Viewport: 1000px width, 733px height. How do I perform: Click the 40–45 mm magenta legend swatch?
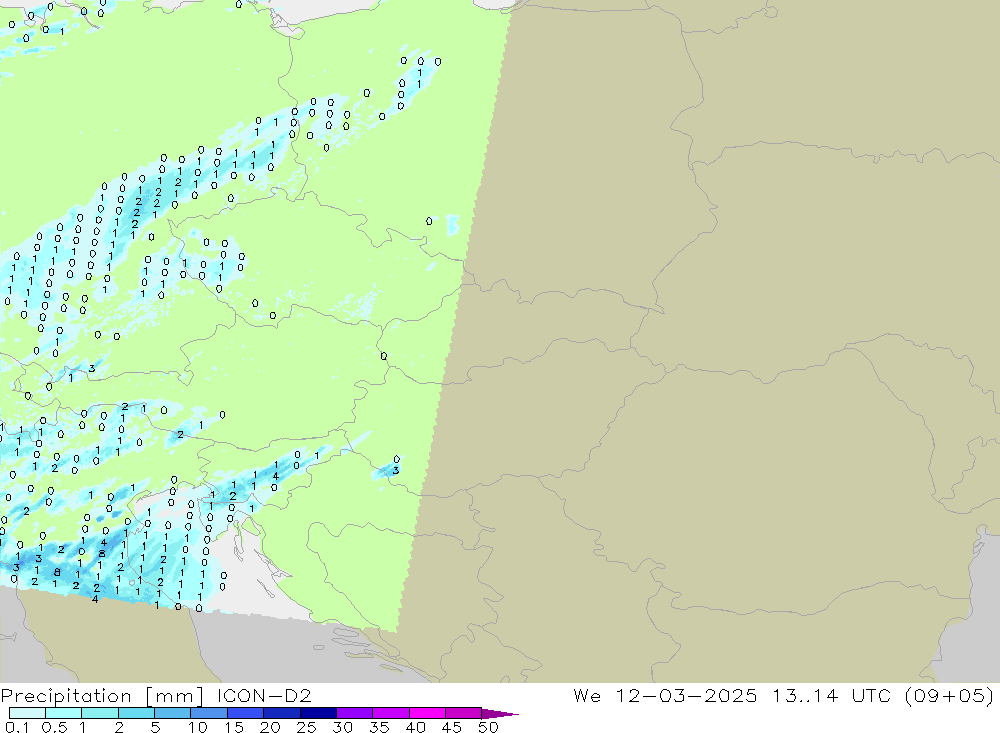[x=427, y=713]
